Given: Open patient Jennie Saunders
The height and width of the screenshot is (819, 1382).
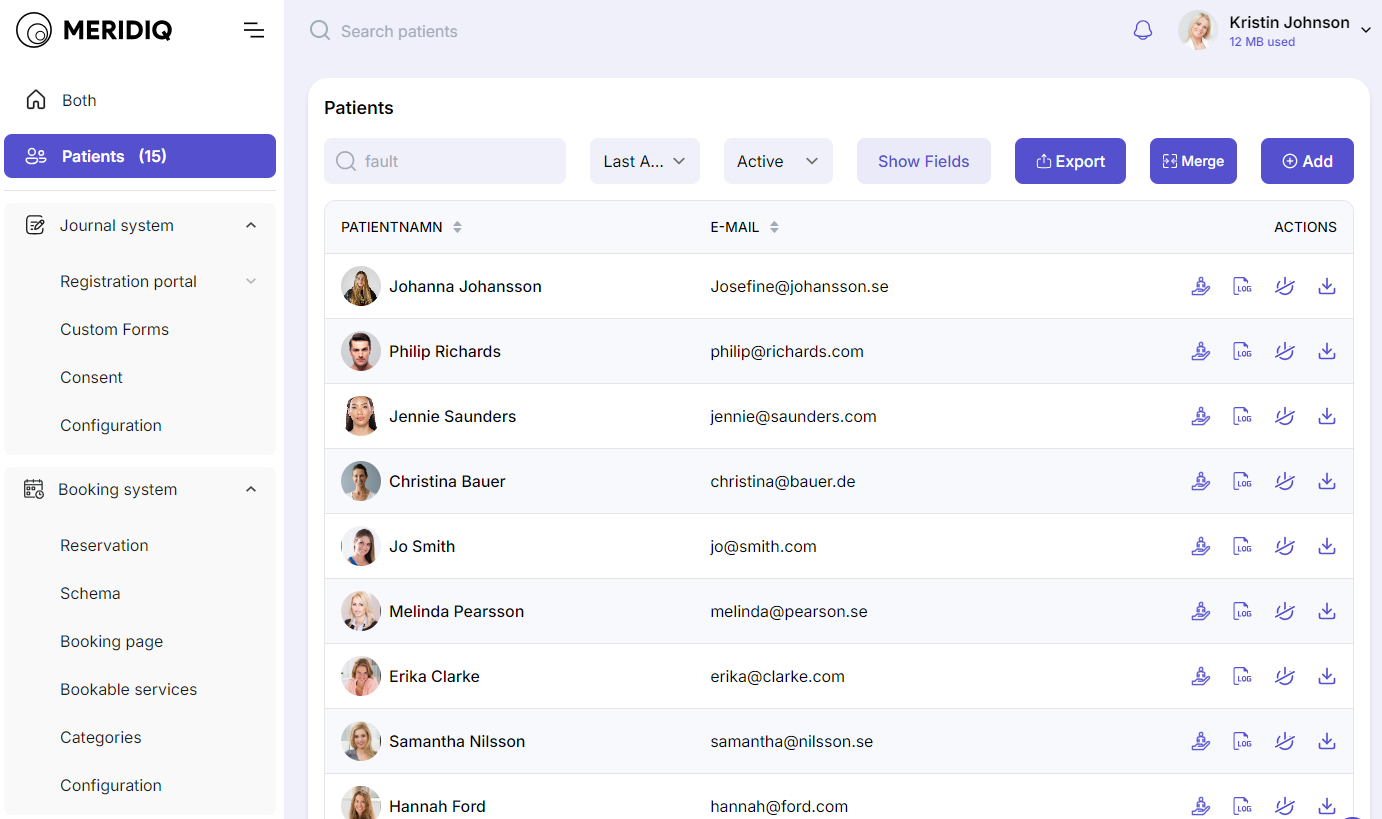Looking at the screenshot, I should click(453, 416).
